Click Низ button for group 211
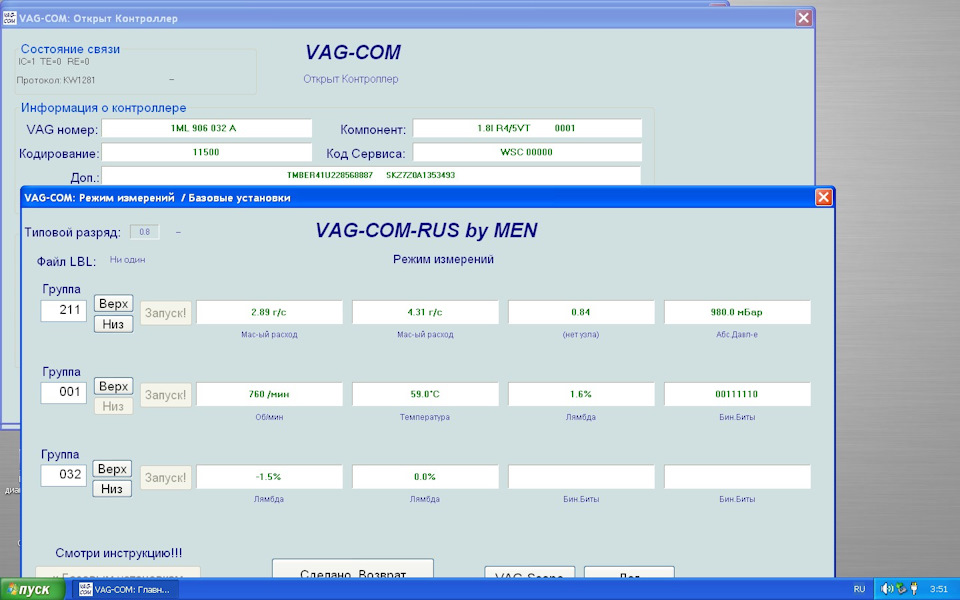Image resolution: width=960 pixels, height=600 pixels. [113, 324]
